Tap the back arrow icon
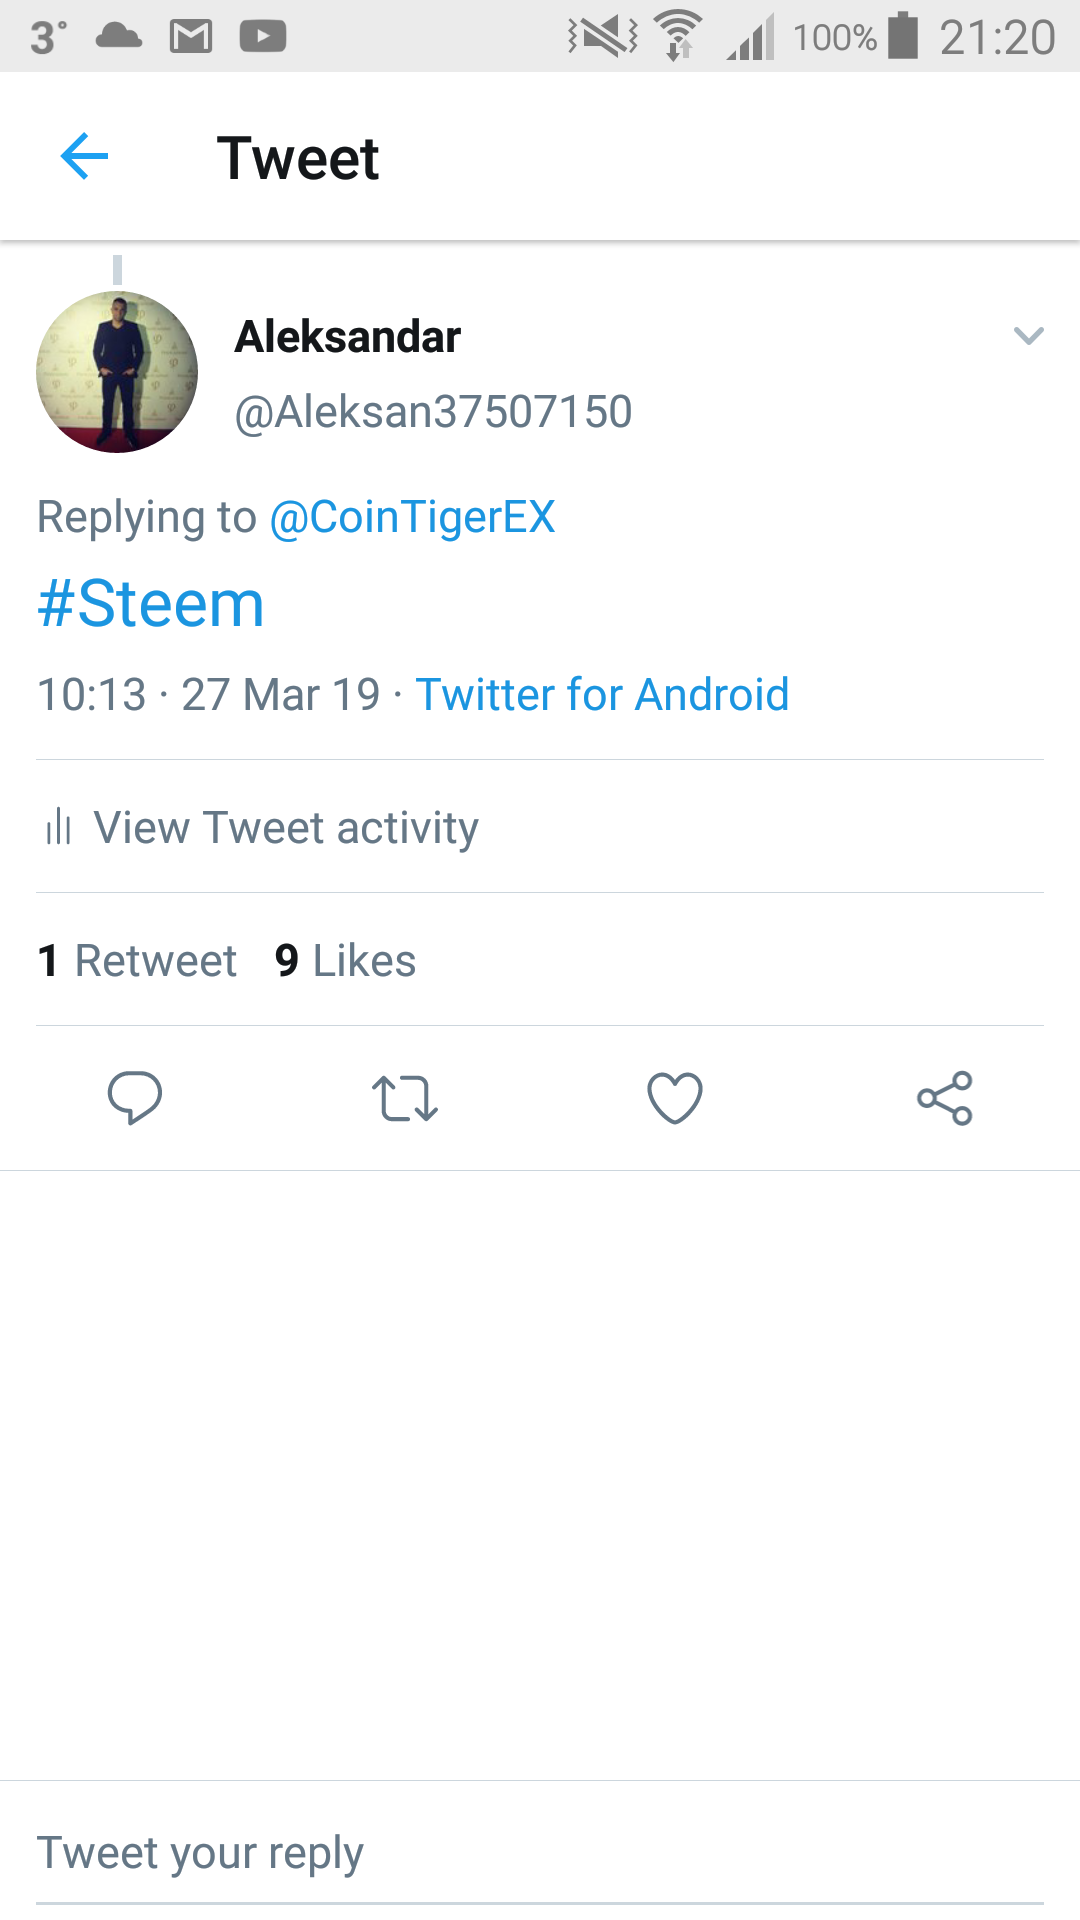This screenshot has height=1920, width=1080. pyautogui.click(x=84, y=157)
